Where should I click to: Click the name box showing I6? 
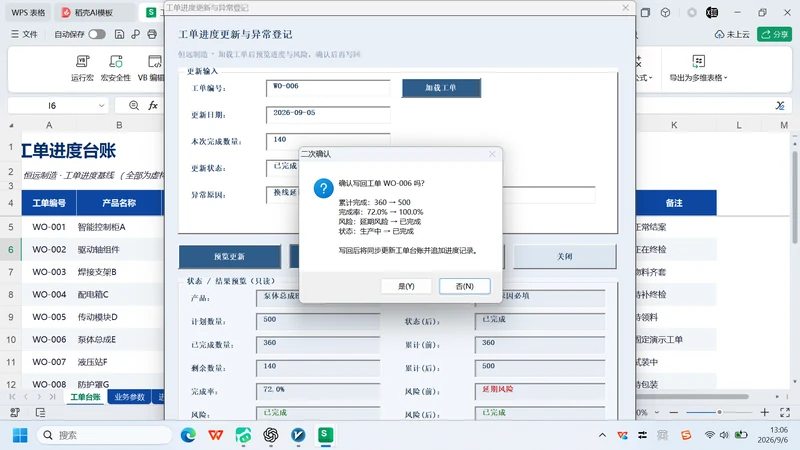(x=52, y=106)
